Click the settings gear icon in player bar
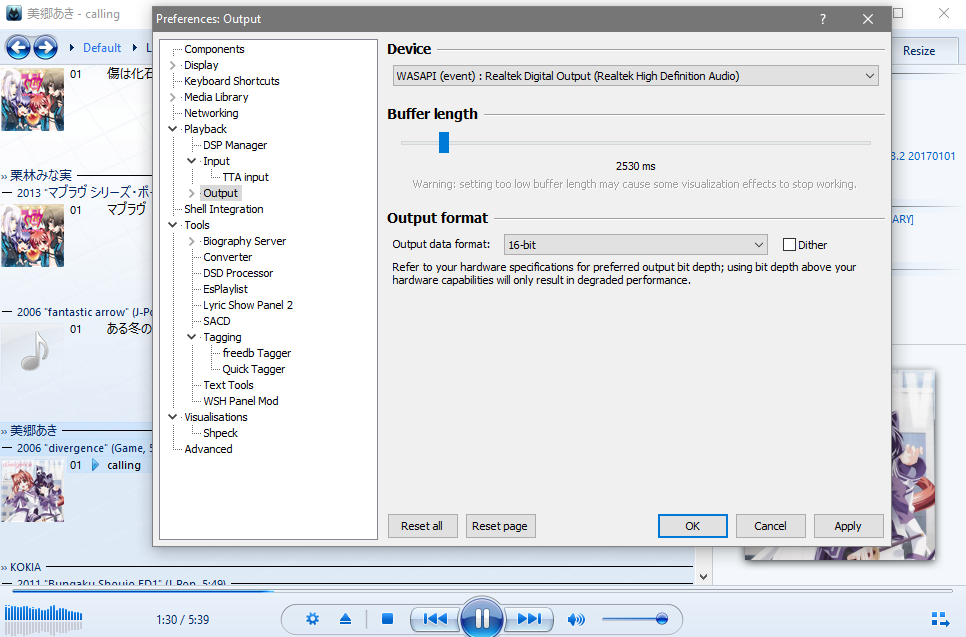The height and width of the screenshot is (637, 966). point(312,619)
